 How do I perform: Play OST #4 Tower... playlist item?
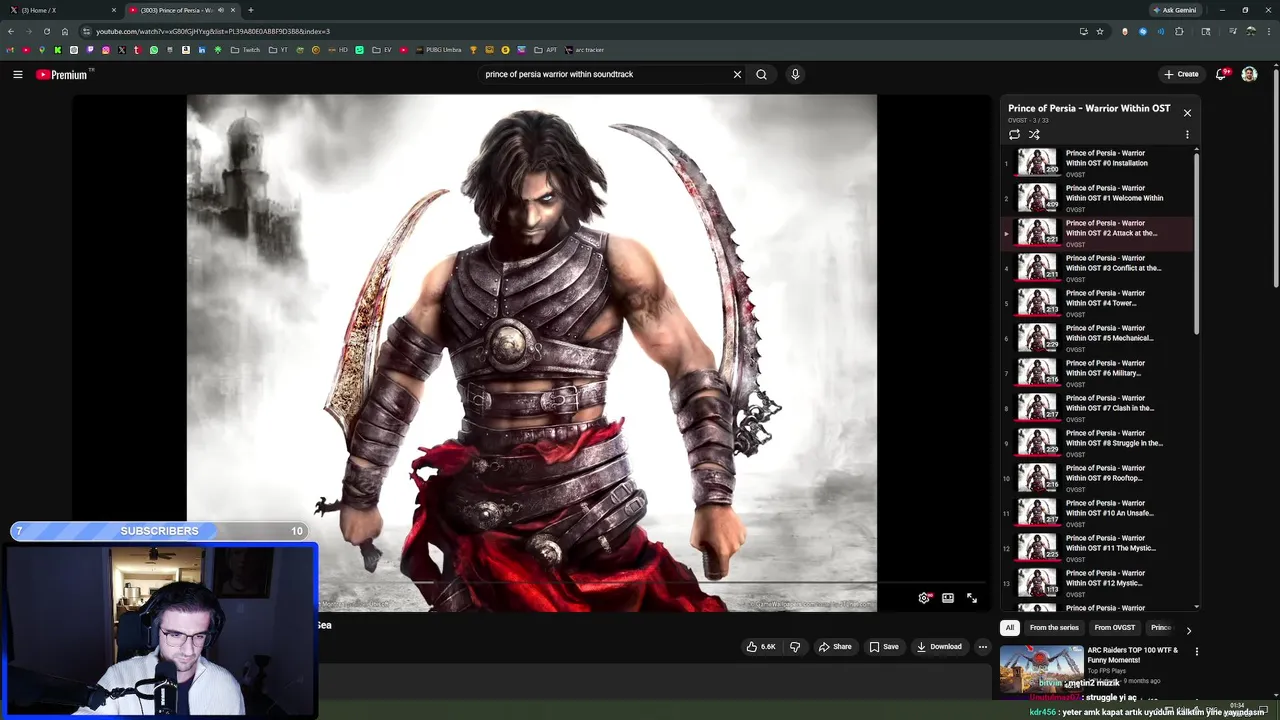(1097, 303)
